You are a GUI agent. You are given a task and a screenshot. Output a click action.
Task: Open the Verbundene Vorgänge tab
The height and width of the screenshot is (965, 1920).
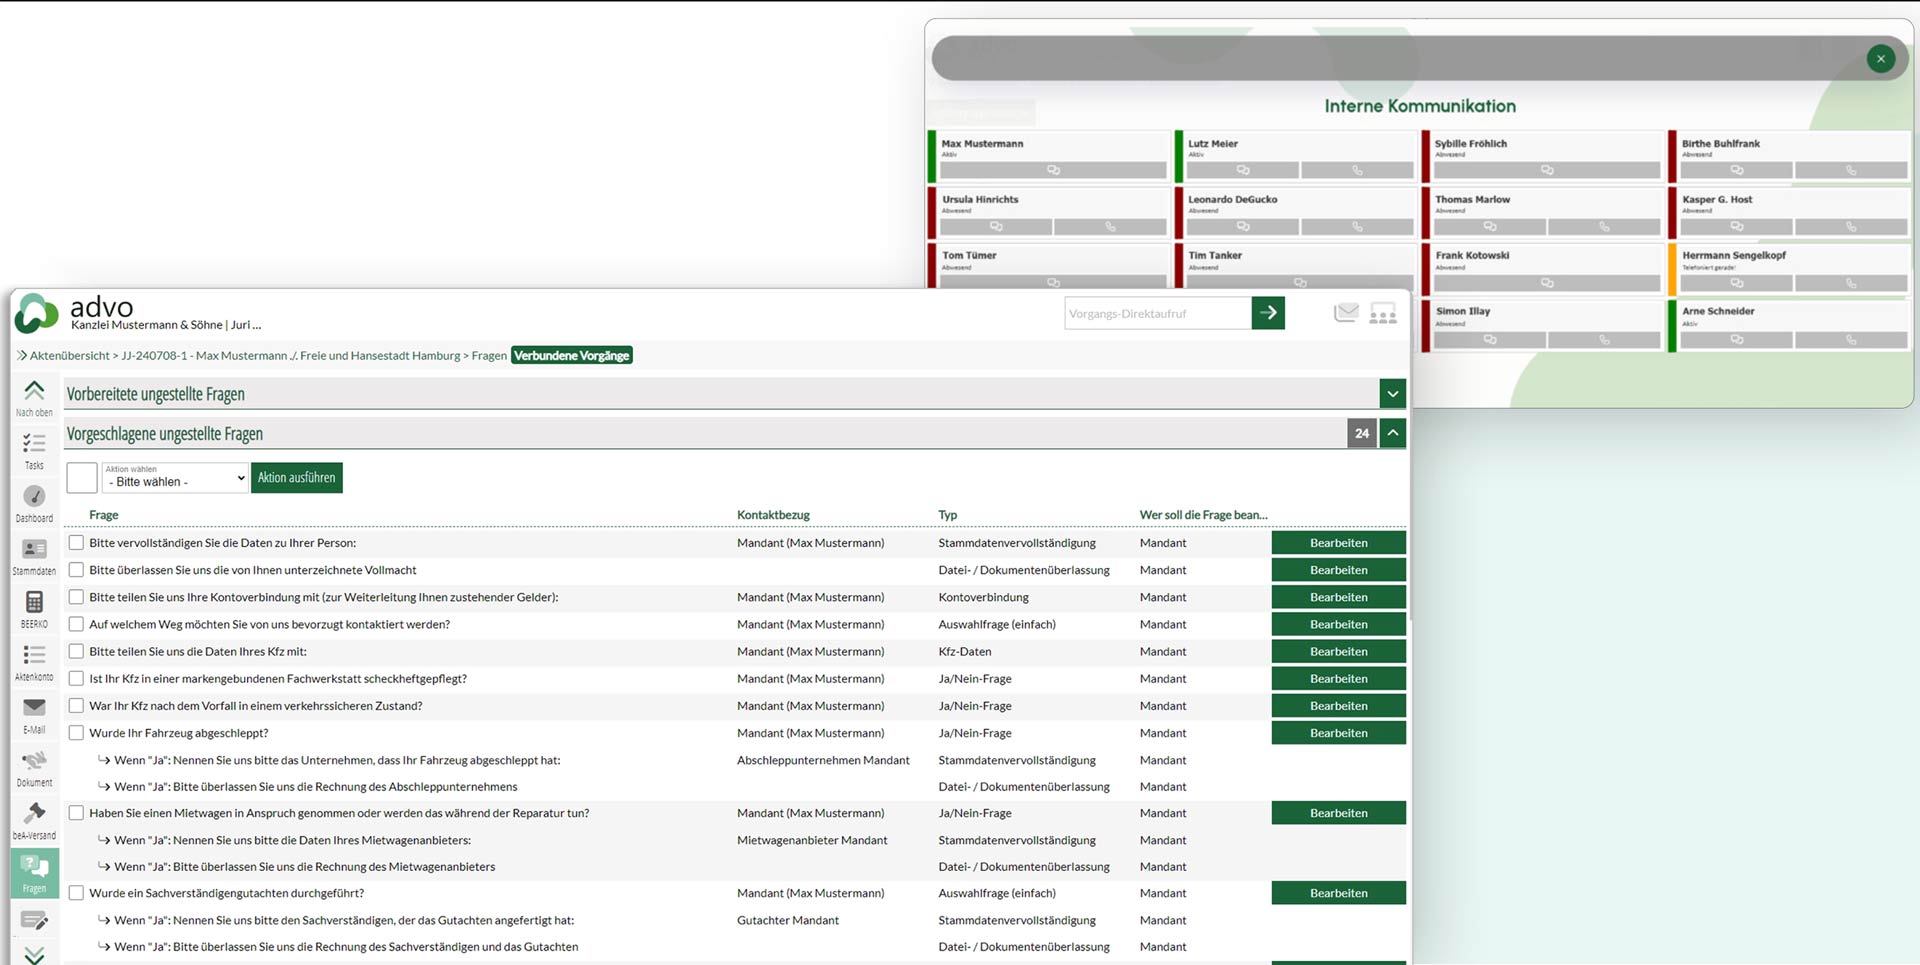click(571, 356)
